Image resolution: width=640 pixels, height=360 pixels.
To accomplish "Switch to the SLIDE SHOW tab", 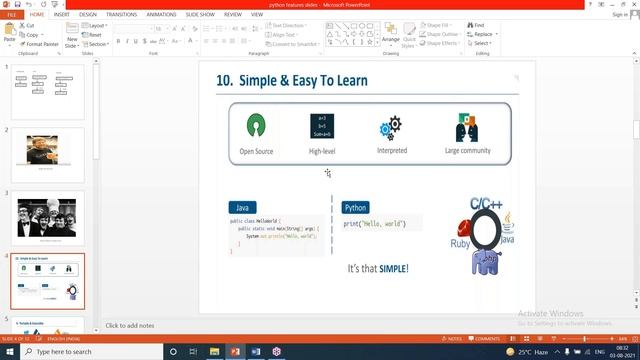I will pyautogui.click(x=200, y=14).
